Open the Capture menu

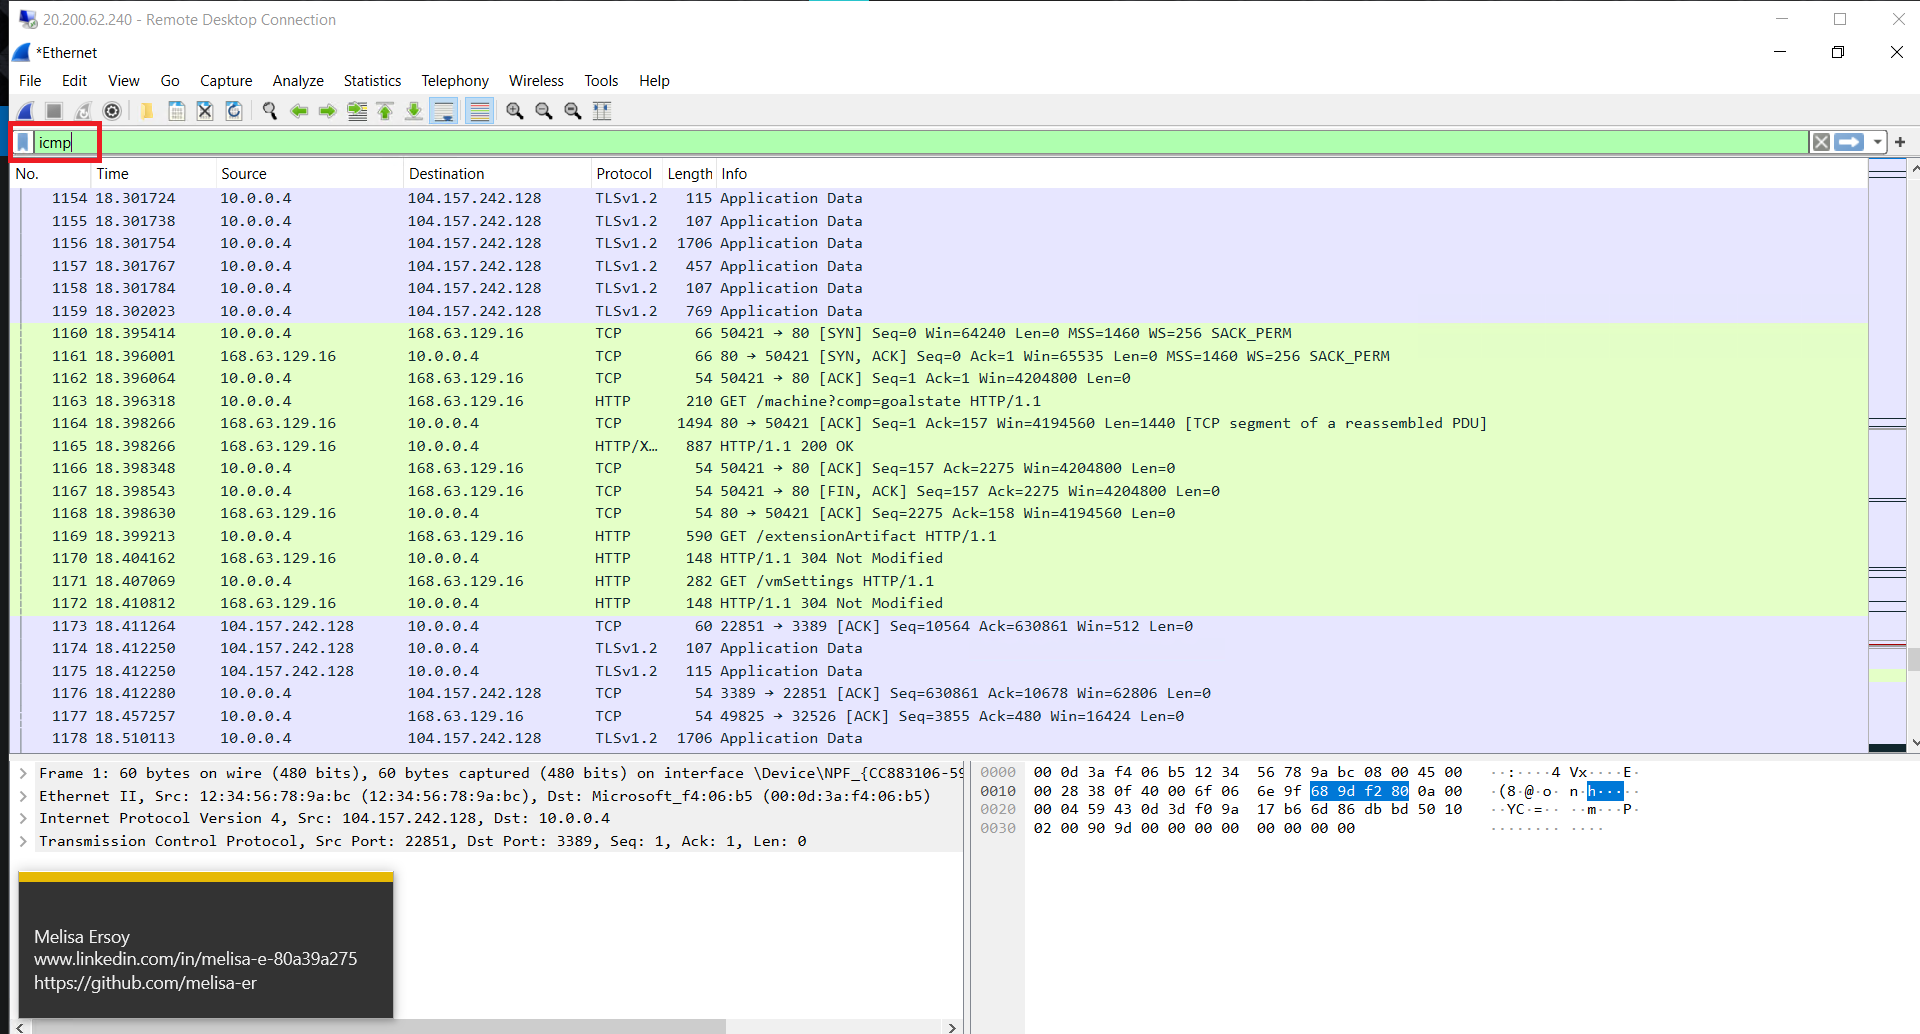tap(226, 81)
